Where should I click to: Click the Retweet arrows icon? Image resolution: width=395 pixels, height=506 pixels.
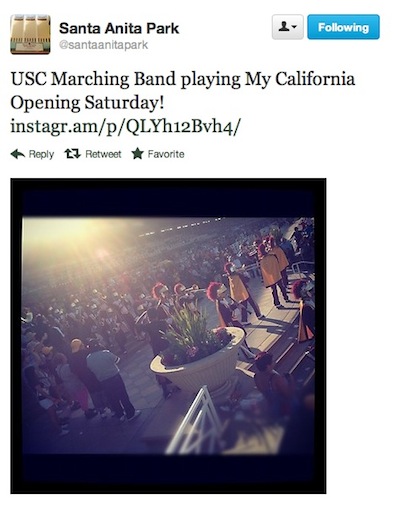coord(73,154)
